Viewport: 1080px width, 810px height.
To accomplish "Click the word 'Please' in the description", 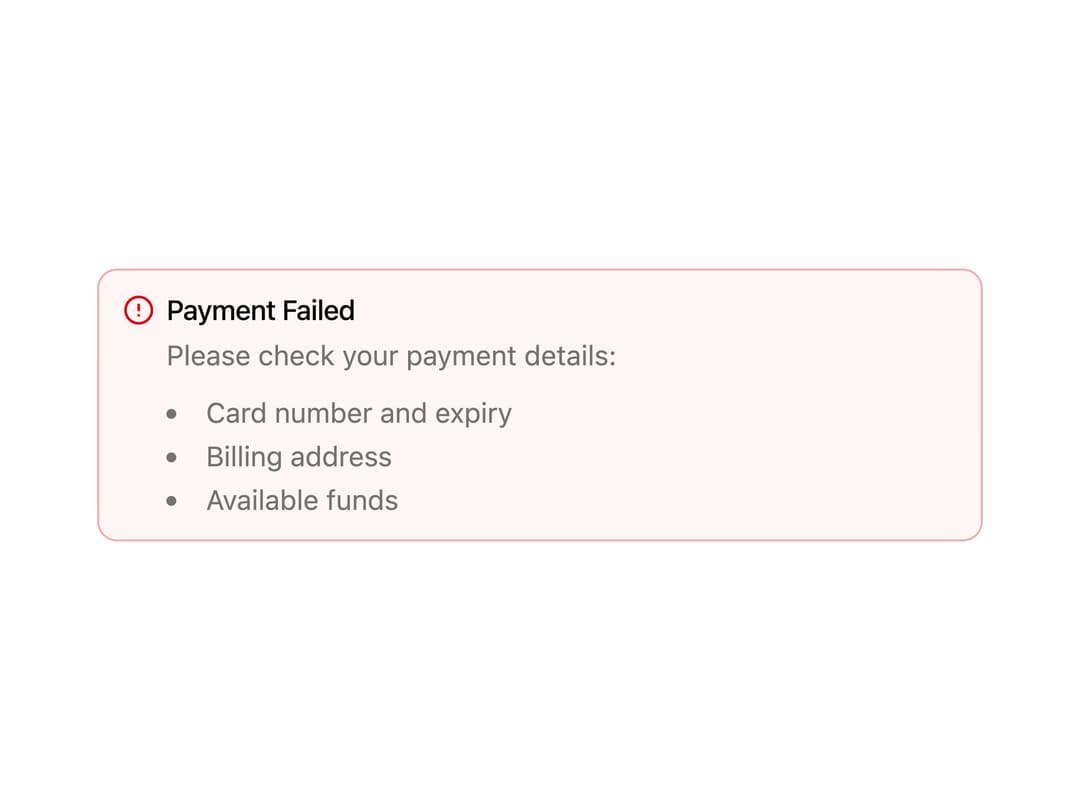I will pos(209,356).
